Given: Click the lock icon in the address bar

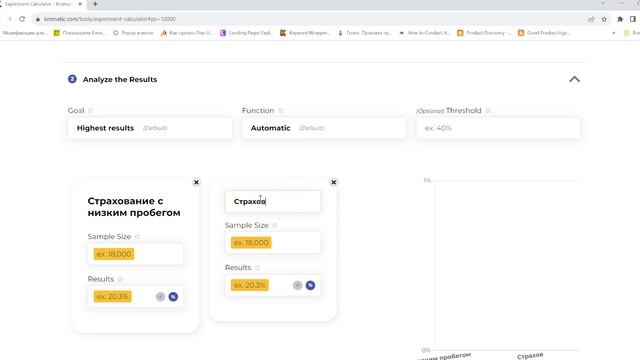Looking at the screenshot, I should click(x=38, y=19).
